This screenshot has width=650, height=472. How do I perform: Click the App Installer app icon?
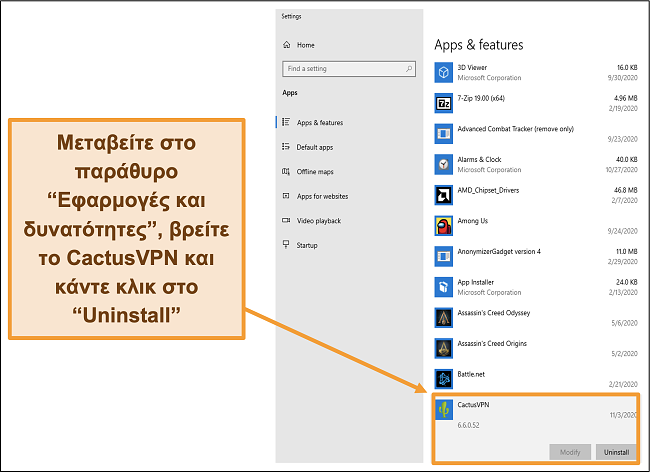tap(444, 287)
